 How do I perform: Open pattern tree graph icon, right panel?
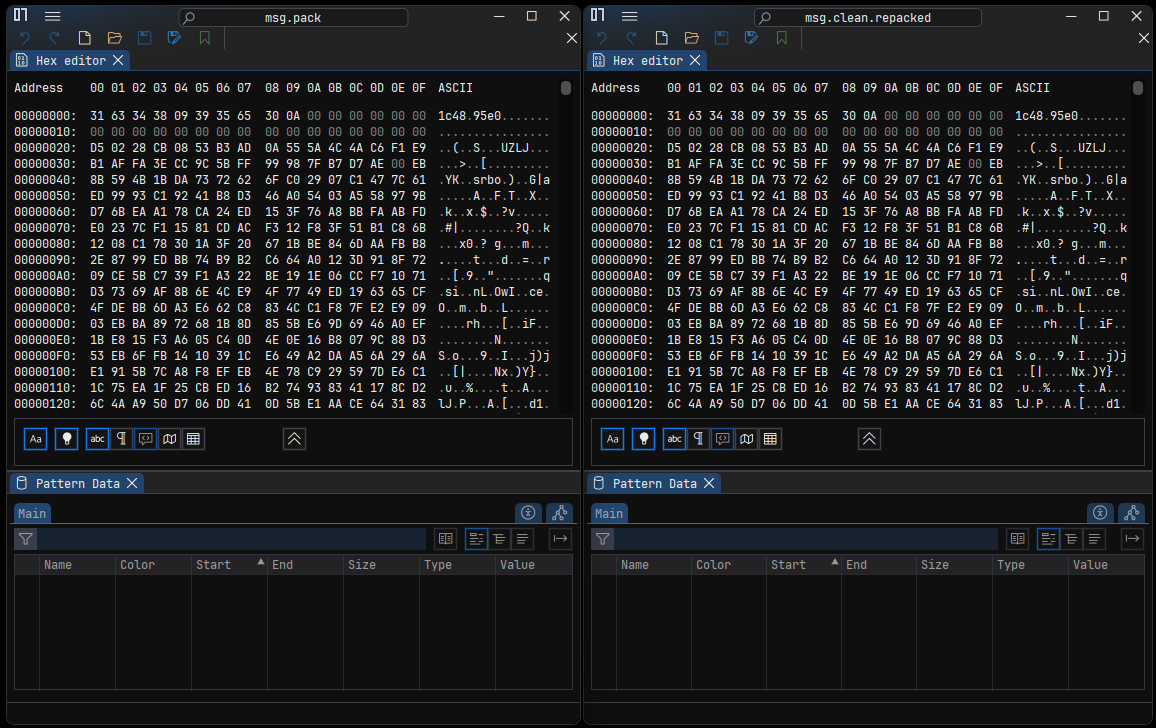tap(1132, 513)
